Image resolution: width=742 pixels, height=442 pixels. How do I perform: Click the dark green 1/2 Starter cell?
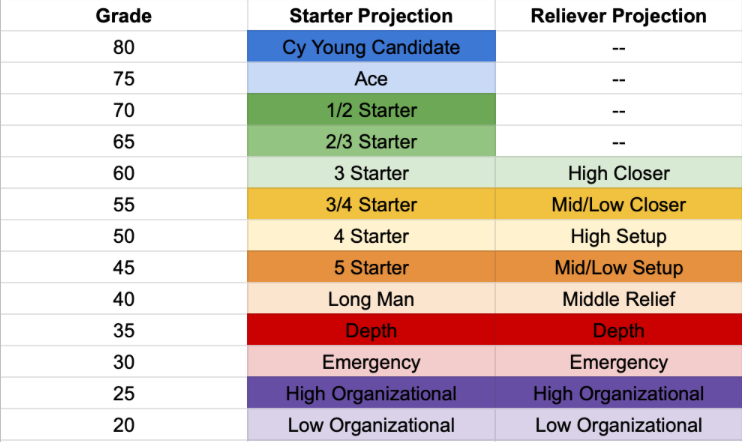coord(371,110)
